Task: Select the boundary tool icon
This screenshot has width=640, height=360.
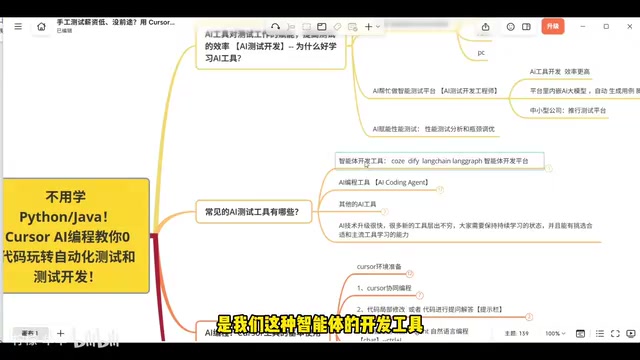Action: 307,27
